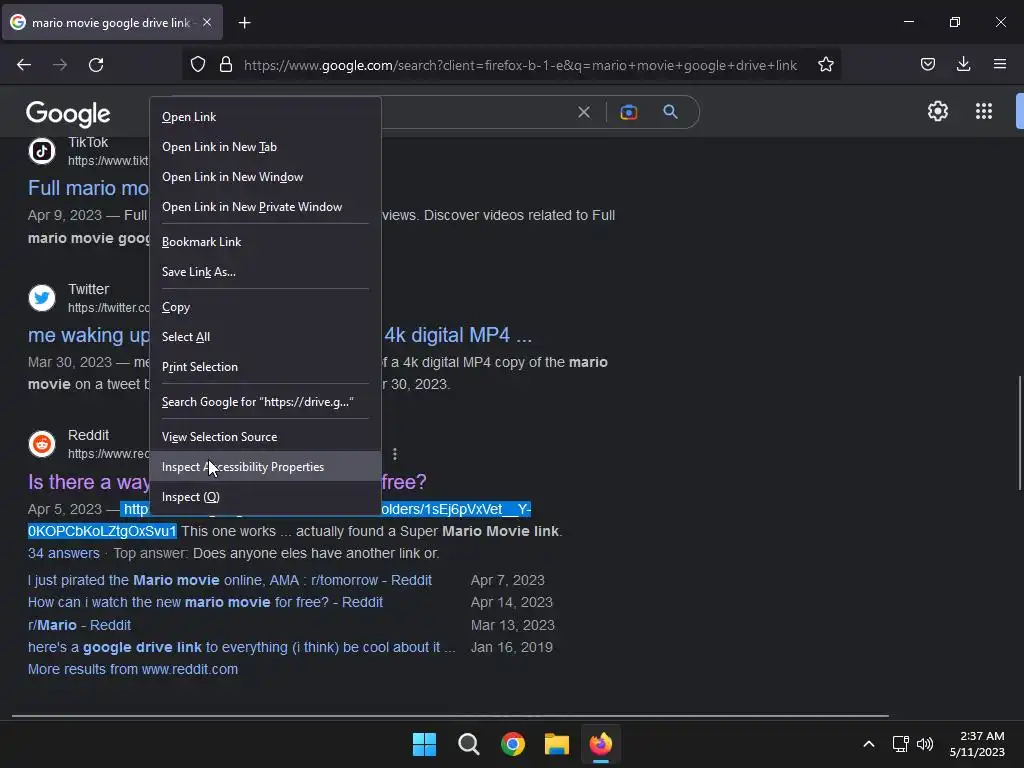This screenshot has width=1024, height=768.
Task: Select Save Link As... entry
Action: coord(265,272)
